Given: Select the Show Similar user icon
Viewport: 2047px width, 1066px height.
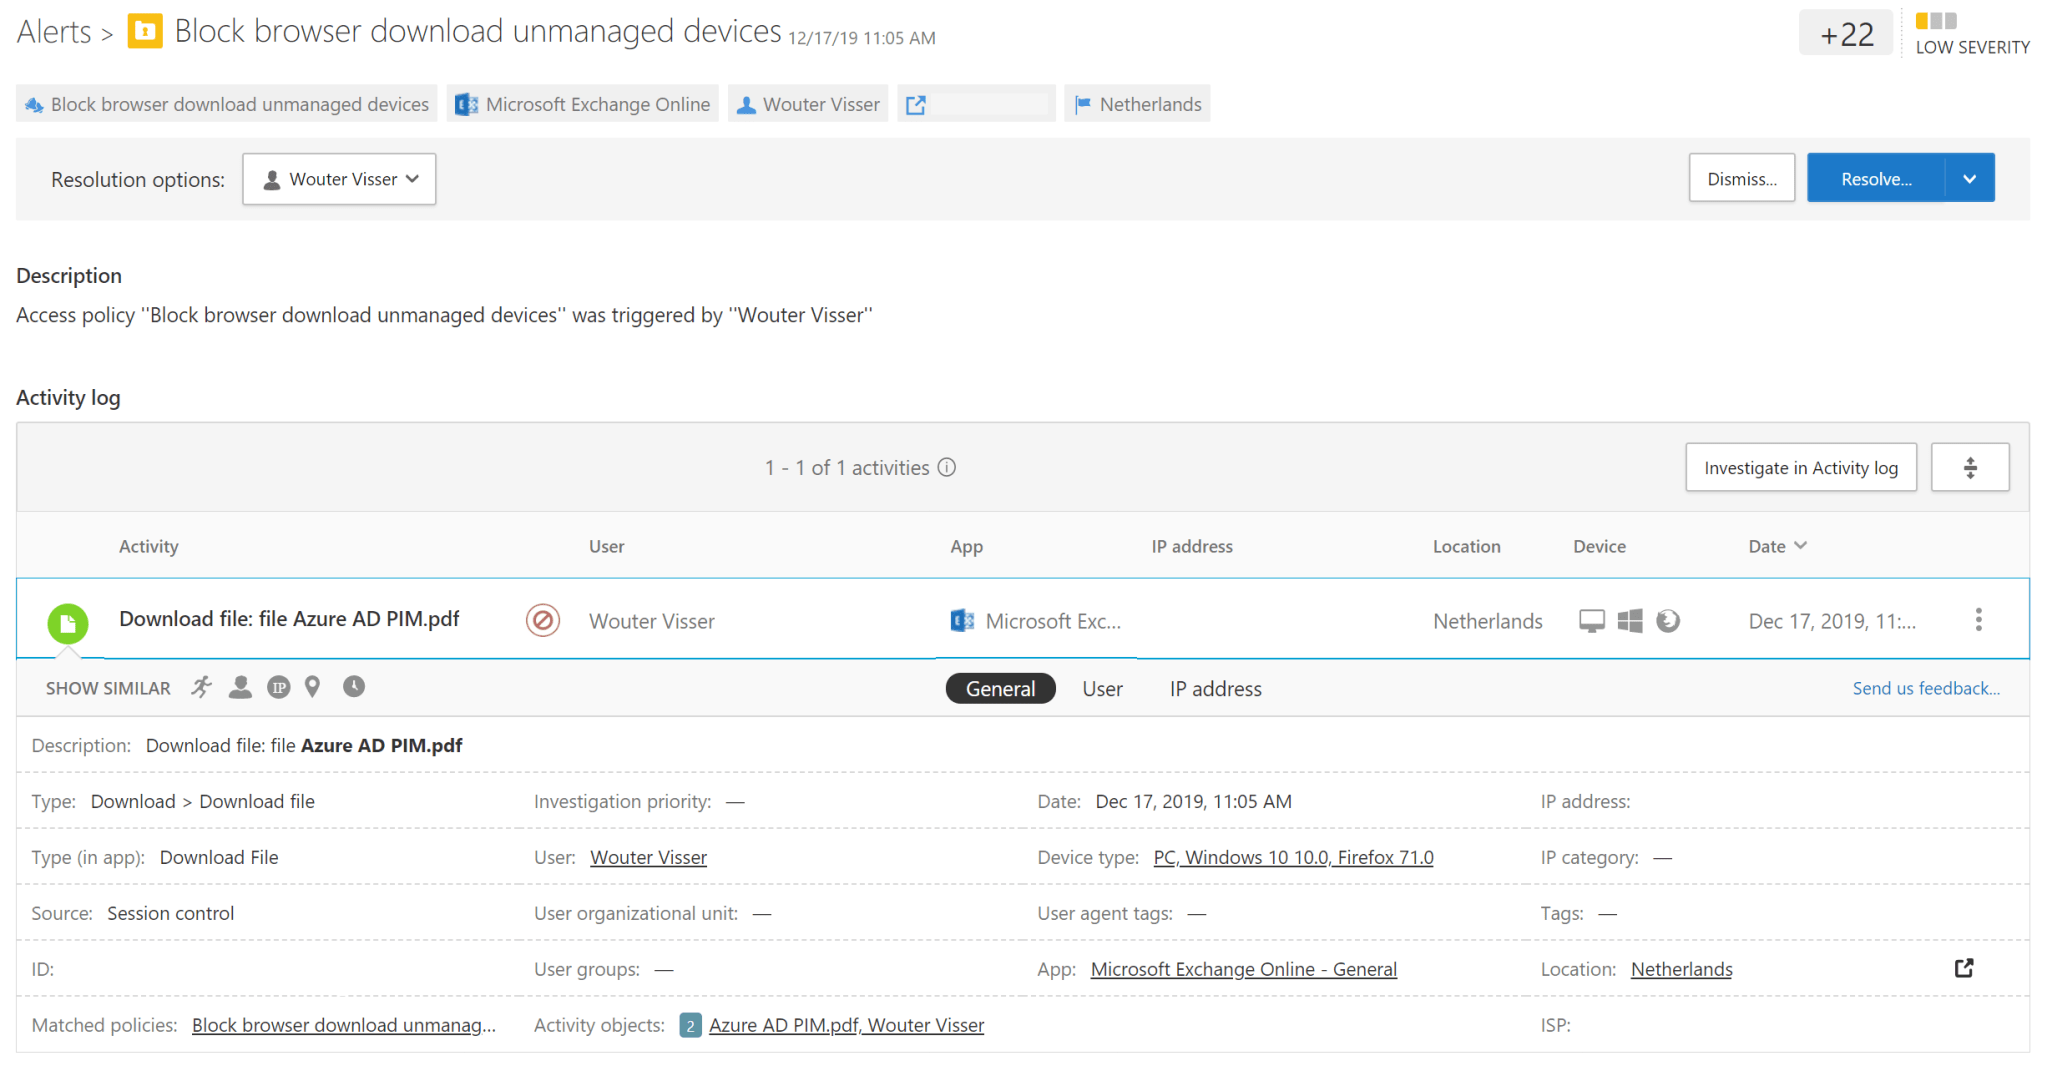Looking at the screenshot, I should (x=240, y=687).
